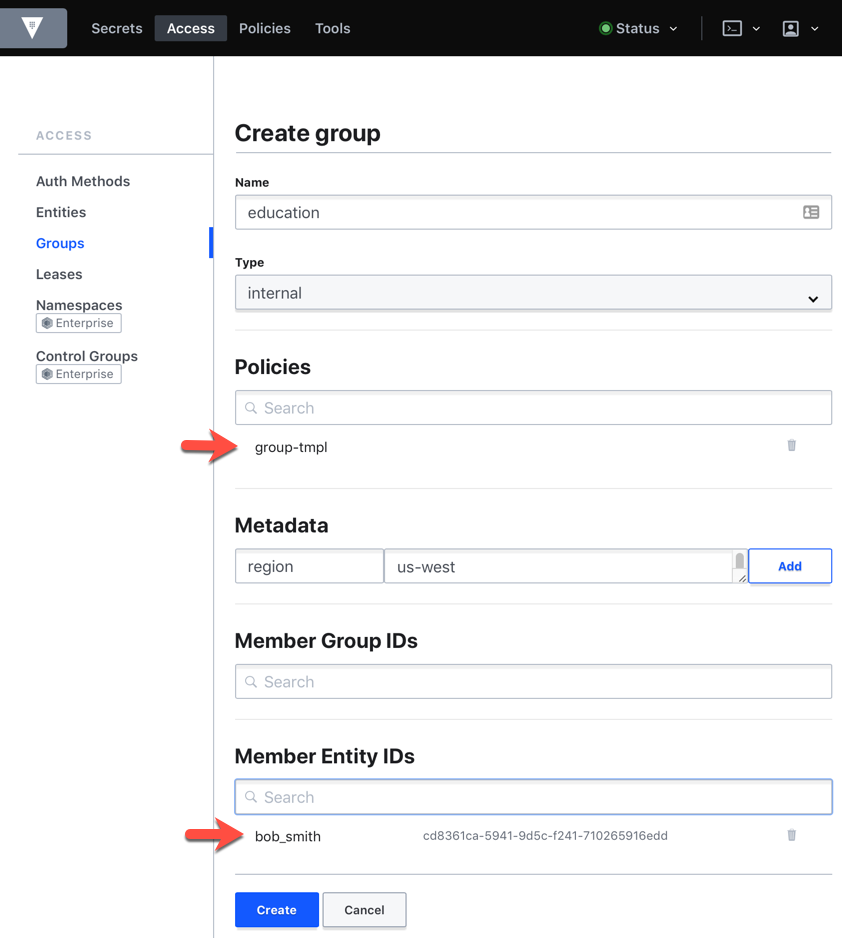Open the Tools section in the navbar
The width and height of the screenshot is (842, 938).
[x=332, y=28]
